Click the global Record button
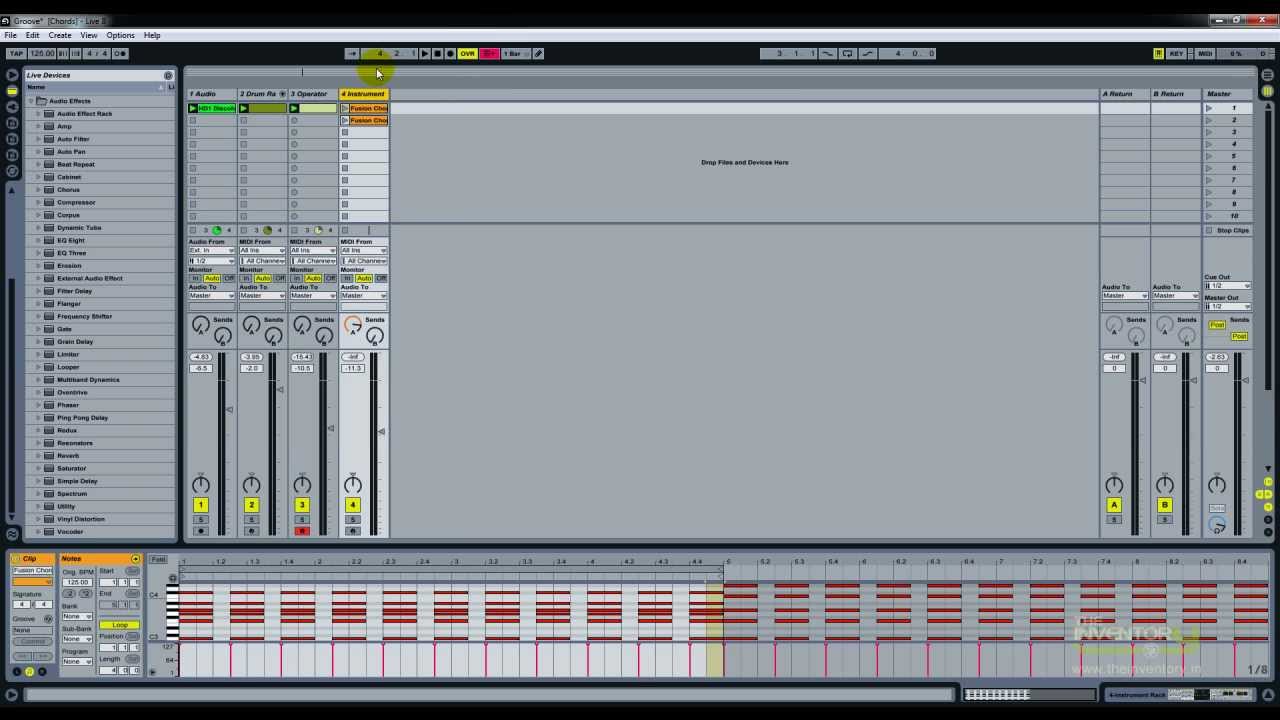The image size is (1280, 720). click(450, 53)
